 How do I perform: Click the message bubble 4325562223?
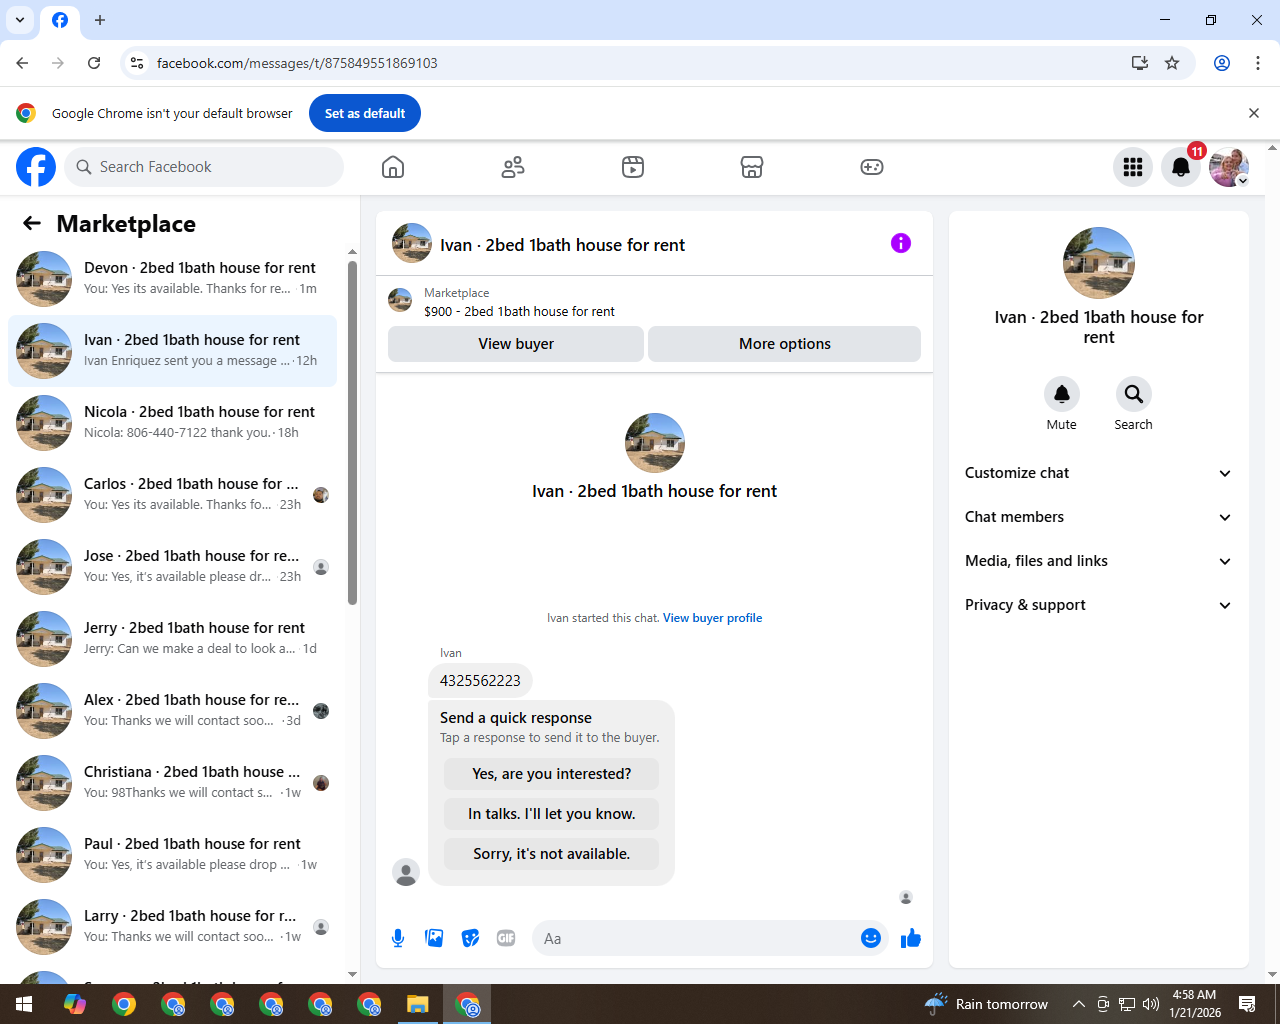(x=480, y=681)
